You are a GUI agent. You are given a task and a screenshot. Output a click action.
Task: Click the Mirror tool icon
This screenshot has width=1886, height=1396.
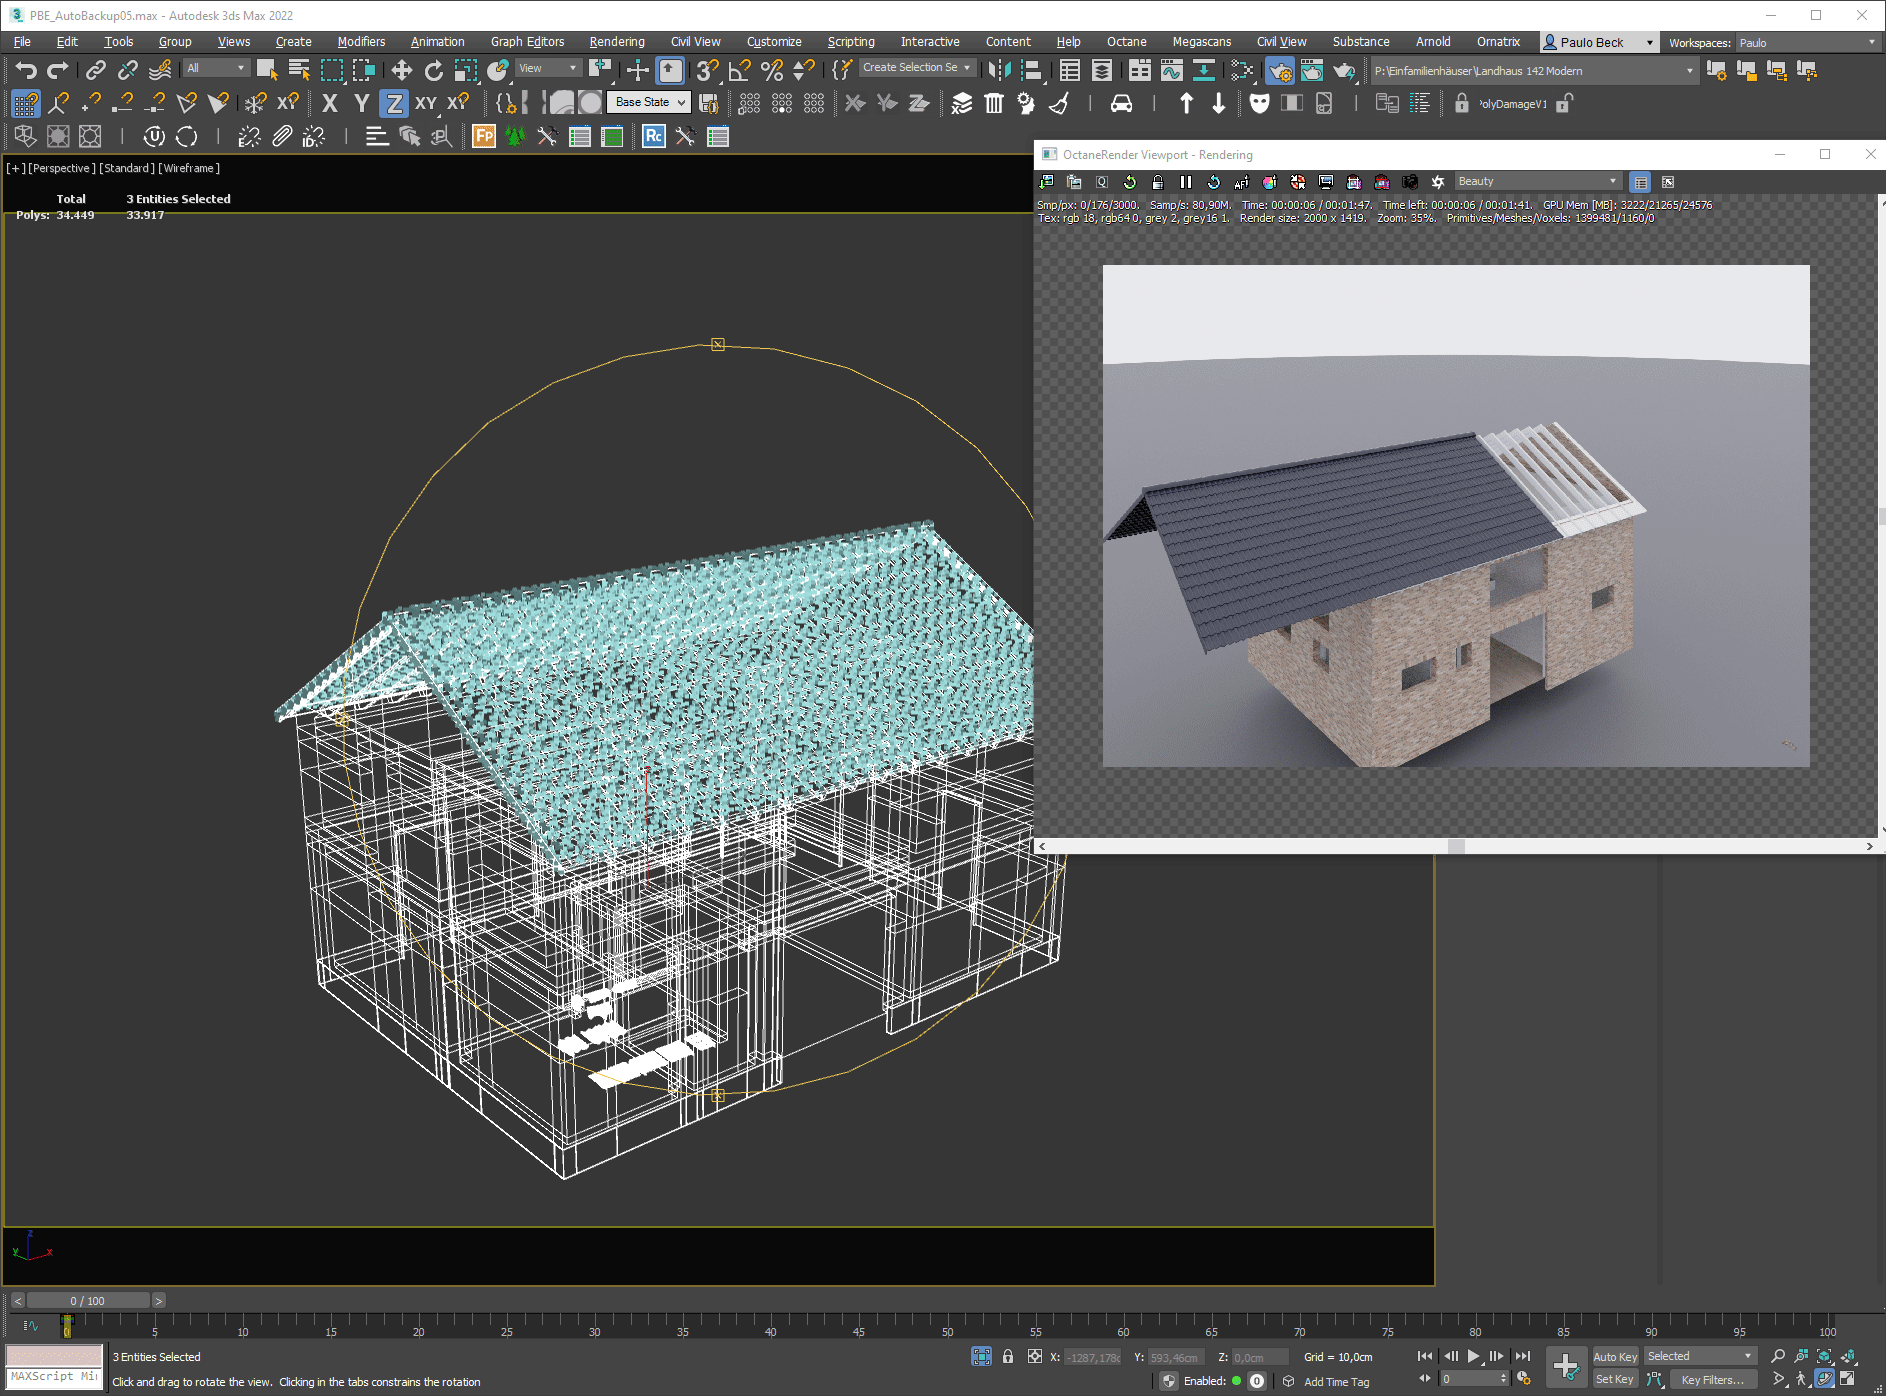[998, 70]
